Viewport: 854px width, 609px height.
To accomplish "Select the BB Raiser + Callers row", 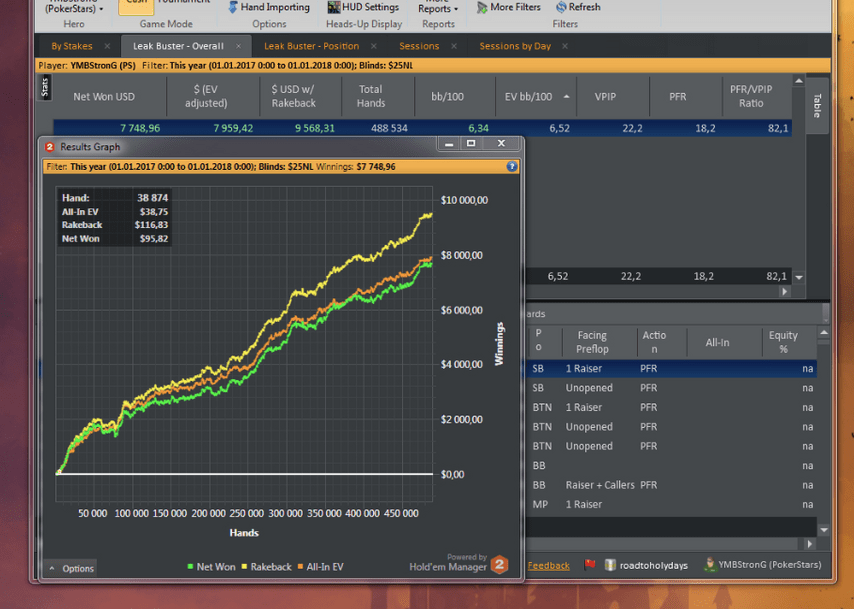I will pos(672,485).
